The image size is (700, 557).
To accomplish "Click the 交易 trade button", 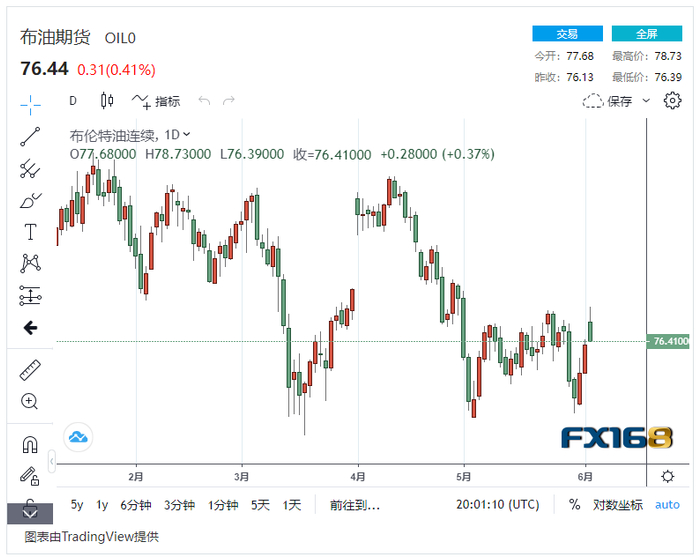I will pos(567,34).
